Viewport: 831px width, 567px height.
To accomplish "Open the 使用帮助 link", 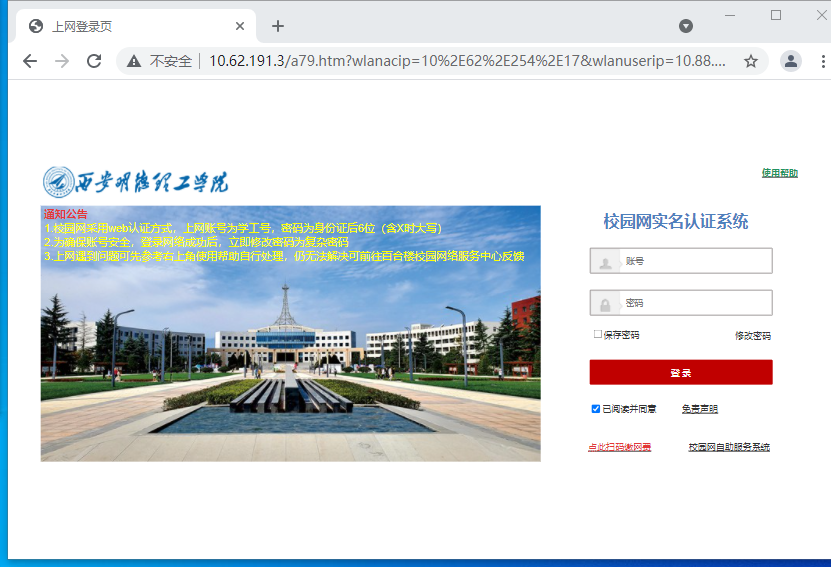I will click(x=779, y=173).
